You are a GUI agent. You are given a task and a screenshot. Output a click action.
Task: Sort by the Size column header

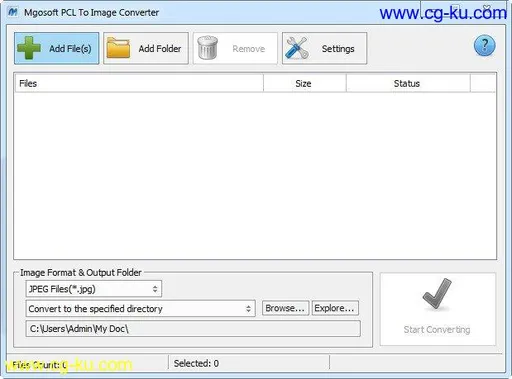(305, 83)
